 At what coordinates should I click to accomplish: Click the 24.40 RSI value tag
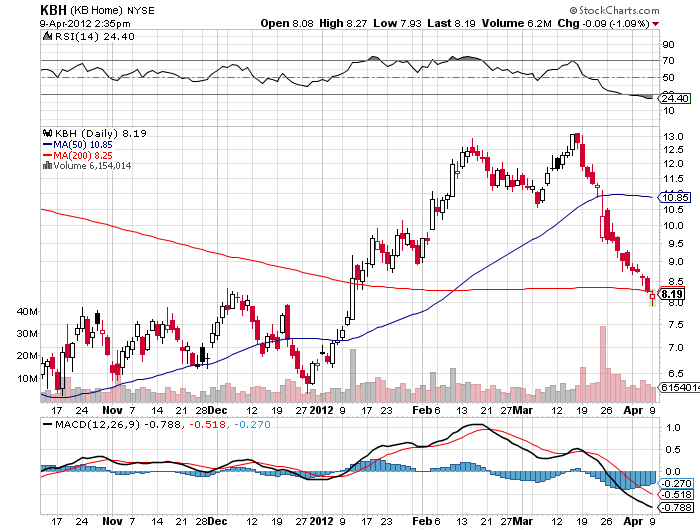675,98
